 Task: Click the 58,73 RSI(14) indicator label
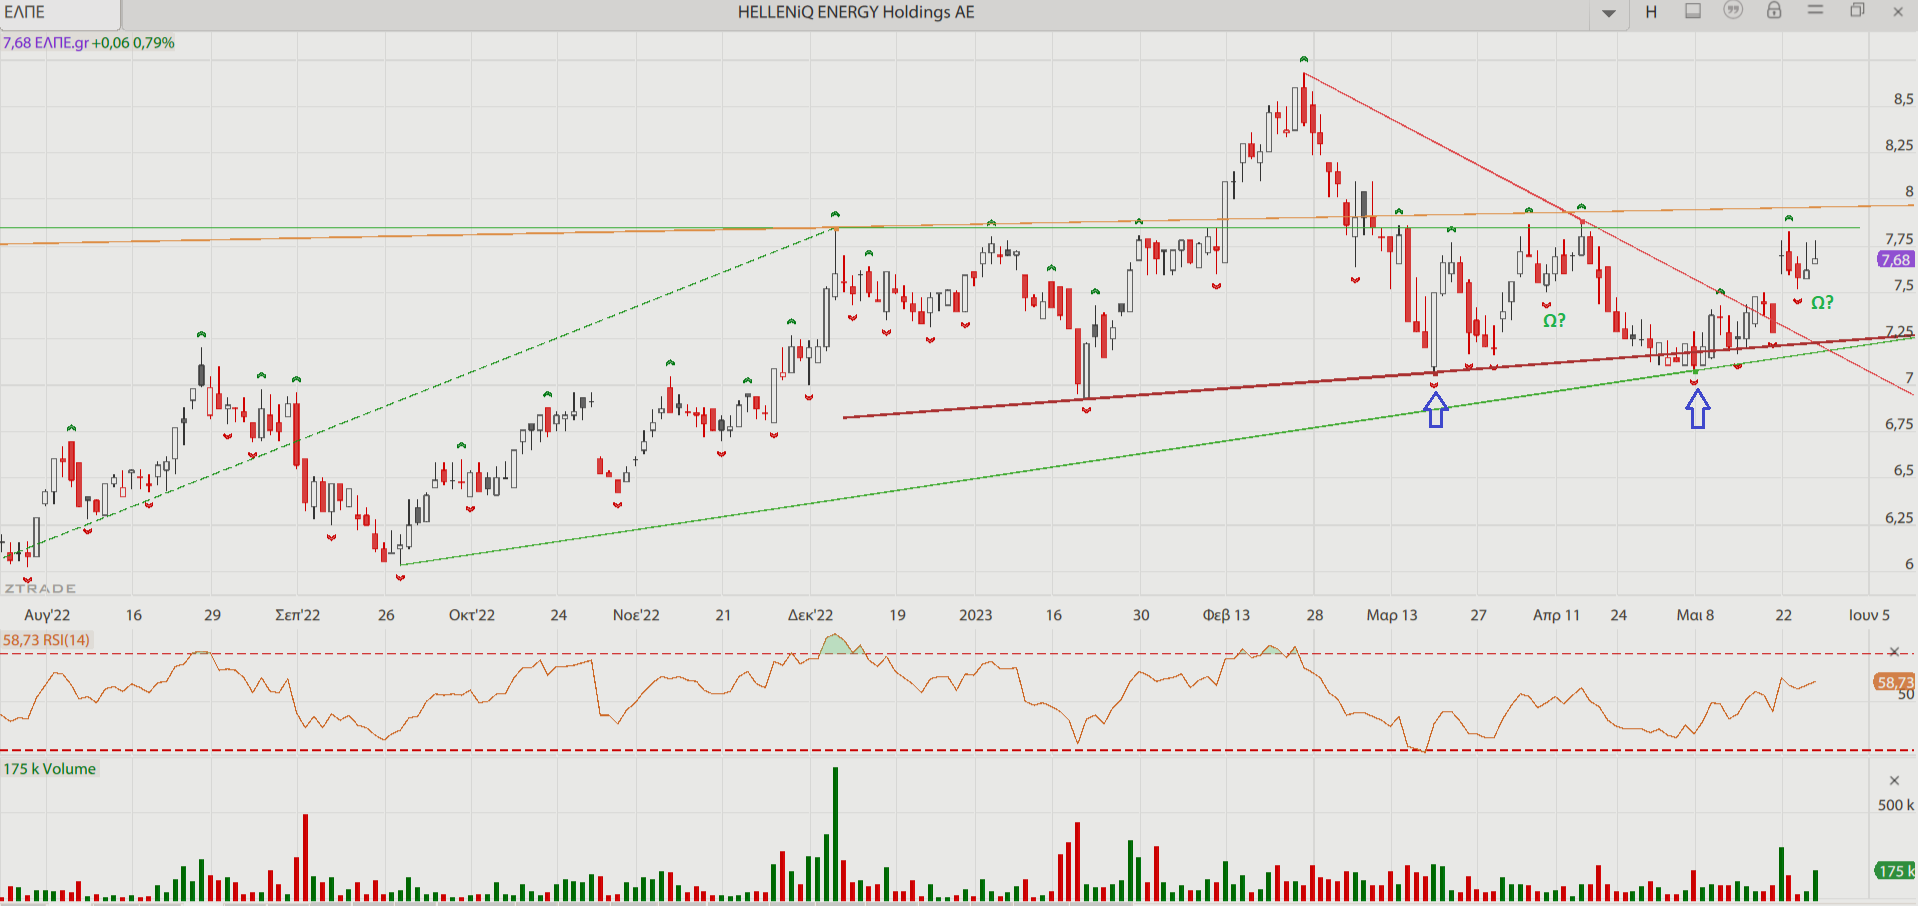47,640
